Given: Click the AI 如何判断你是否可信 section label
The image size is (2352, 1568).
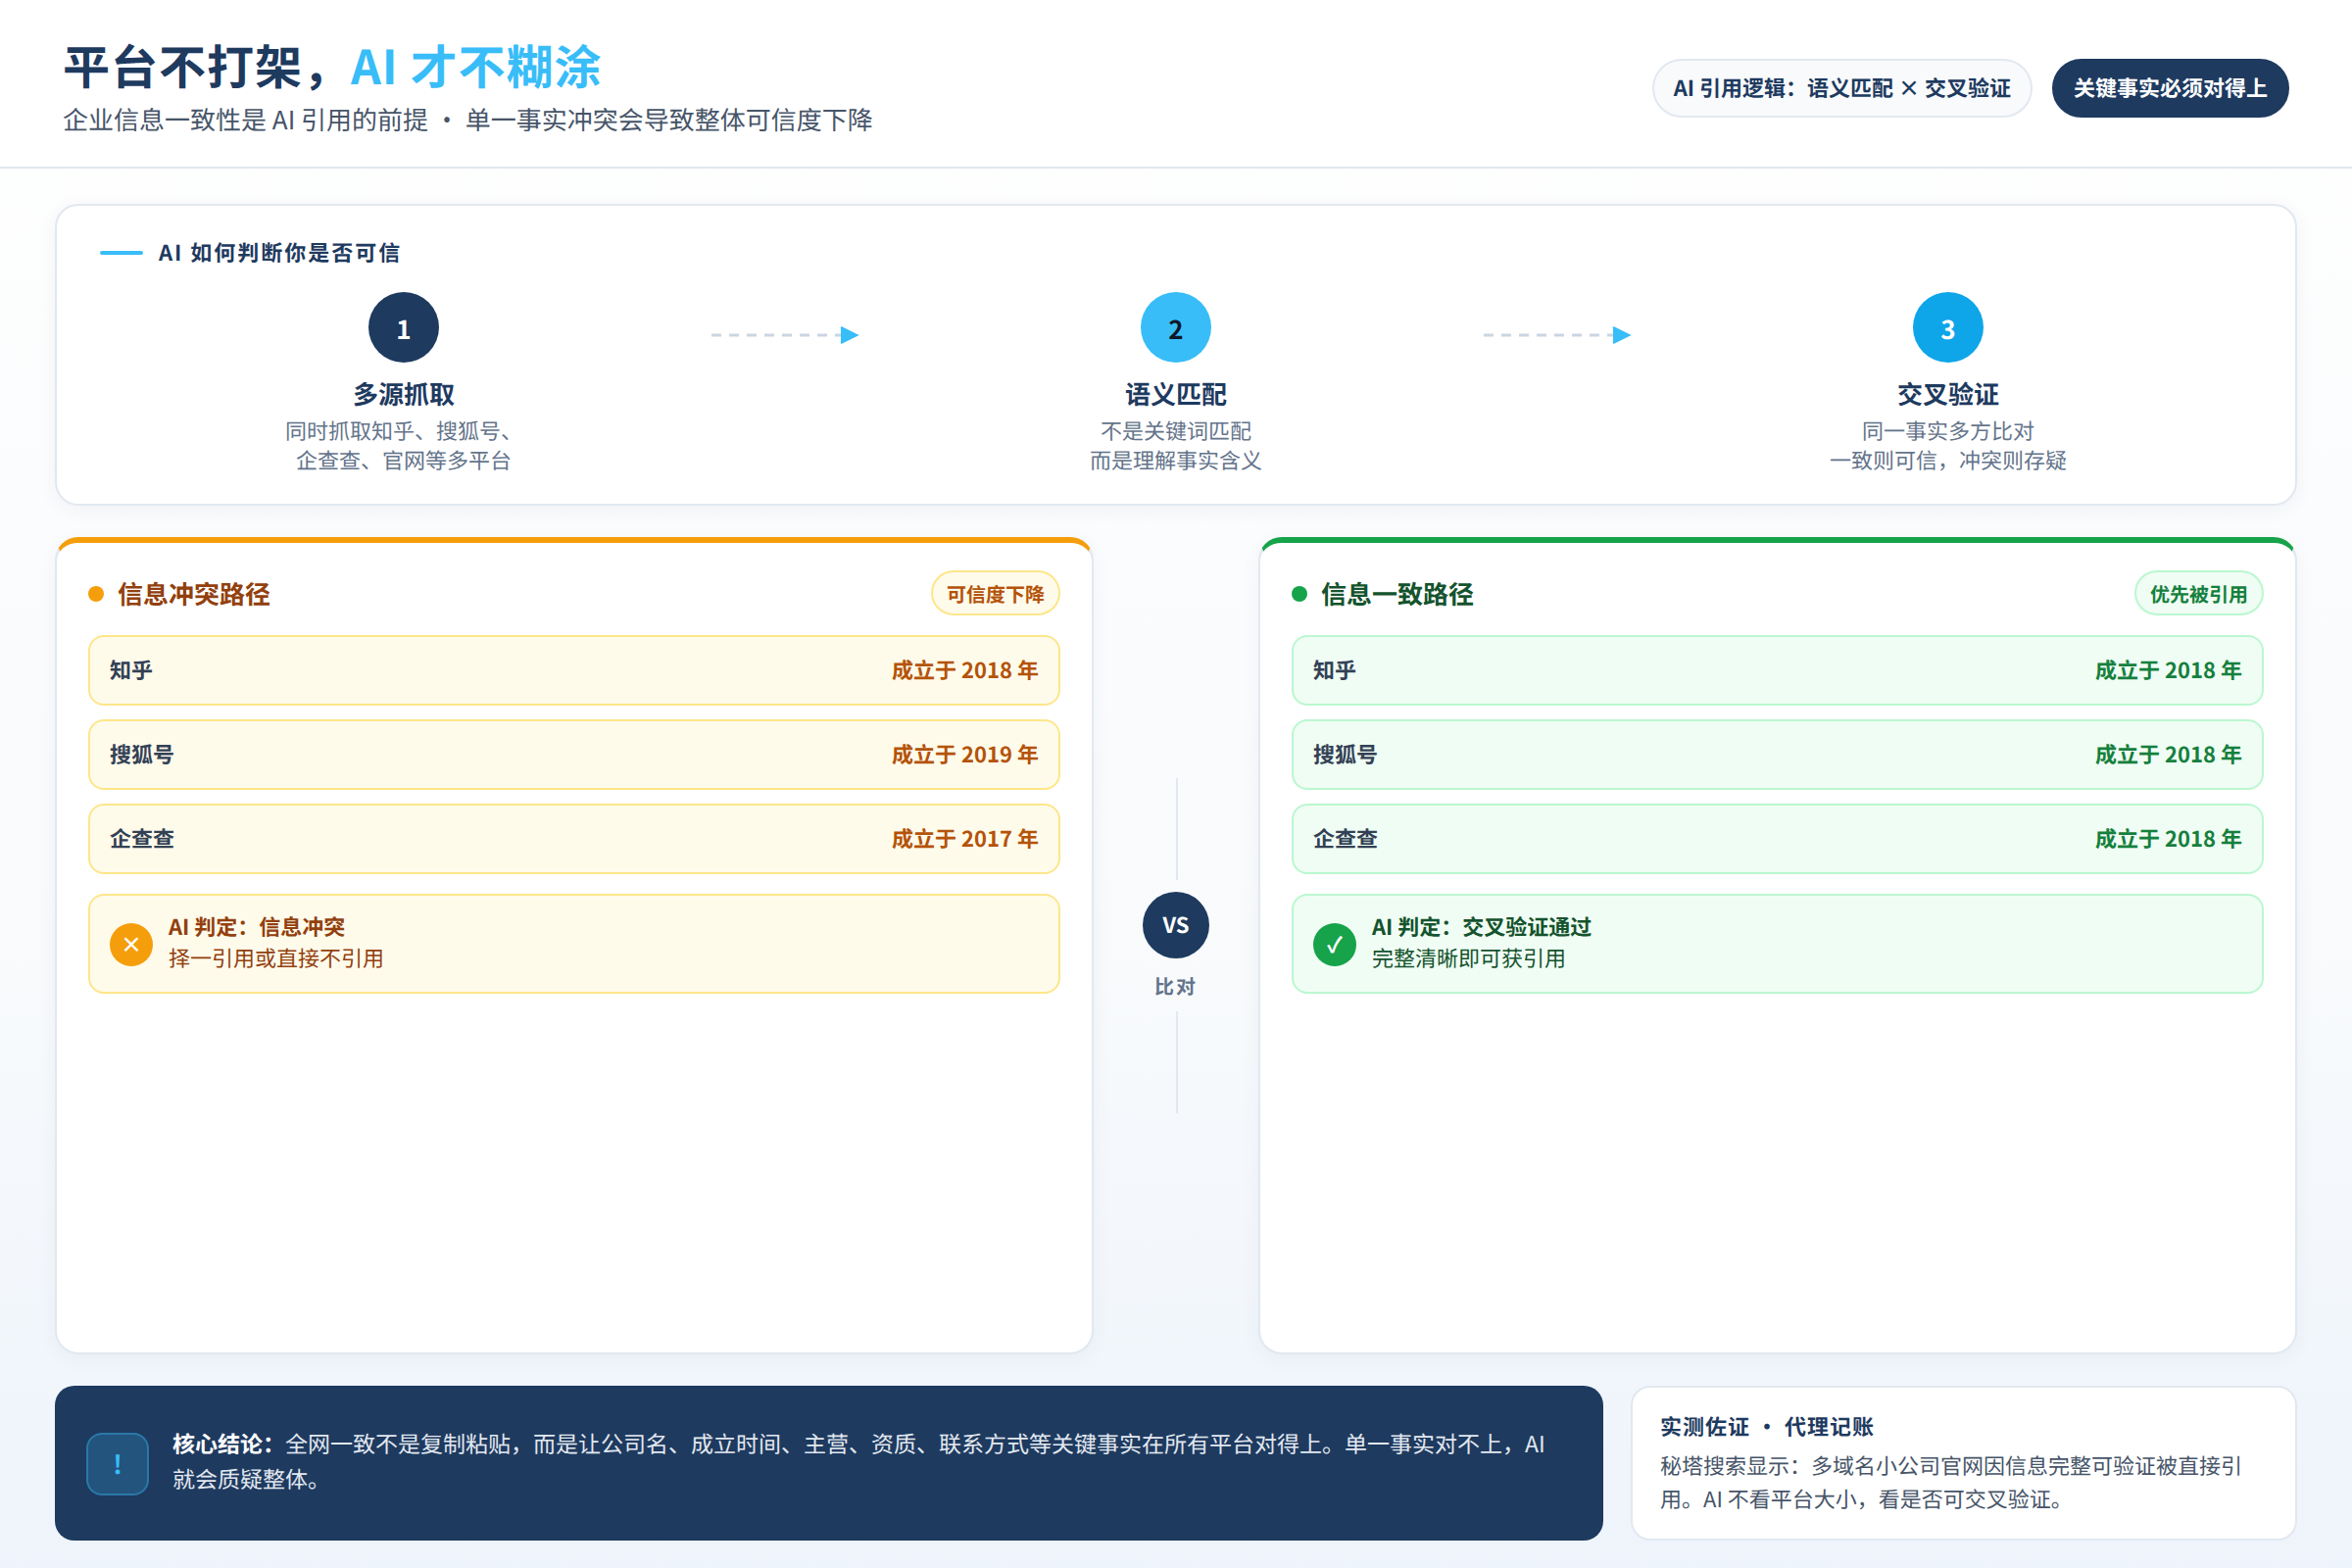Looking at the screenshot, I should pos(279,253).
